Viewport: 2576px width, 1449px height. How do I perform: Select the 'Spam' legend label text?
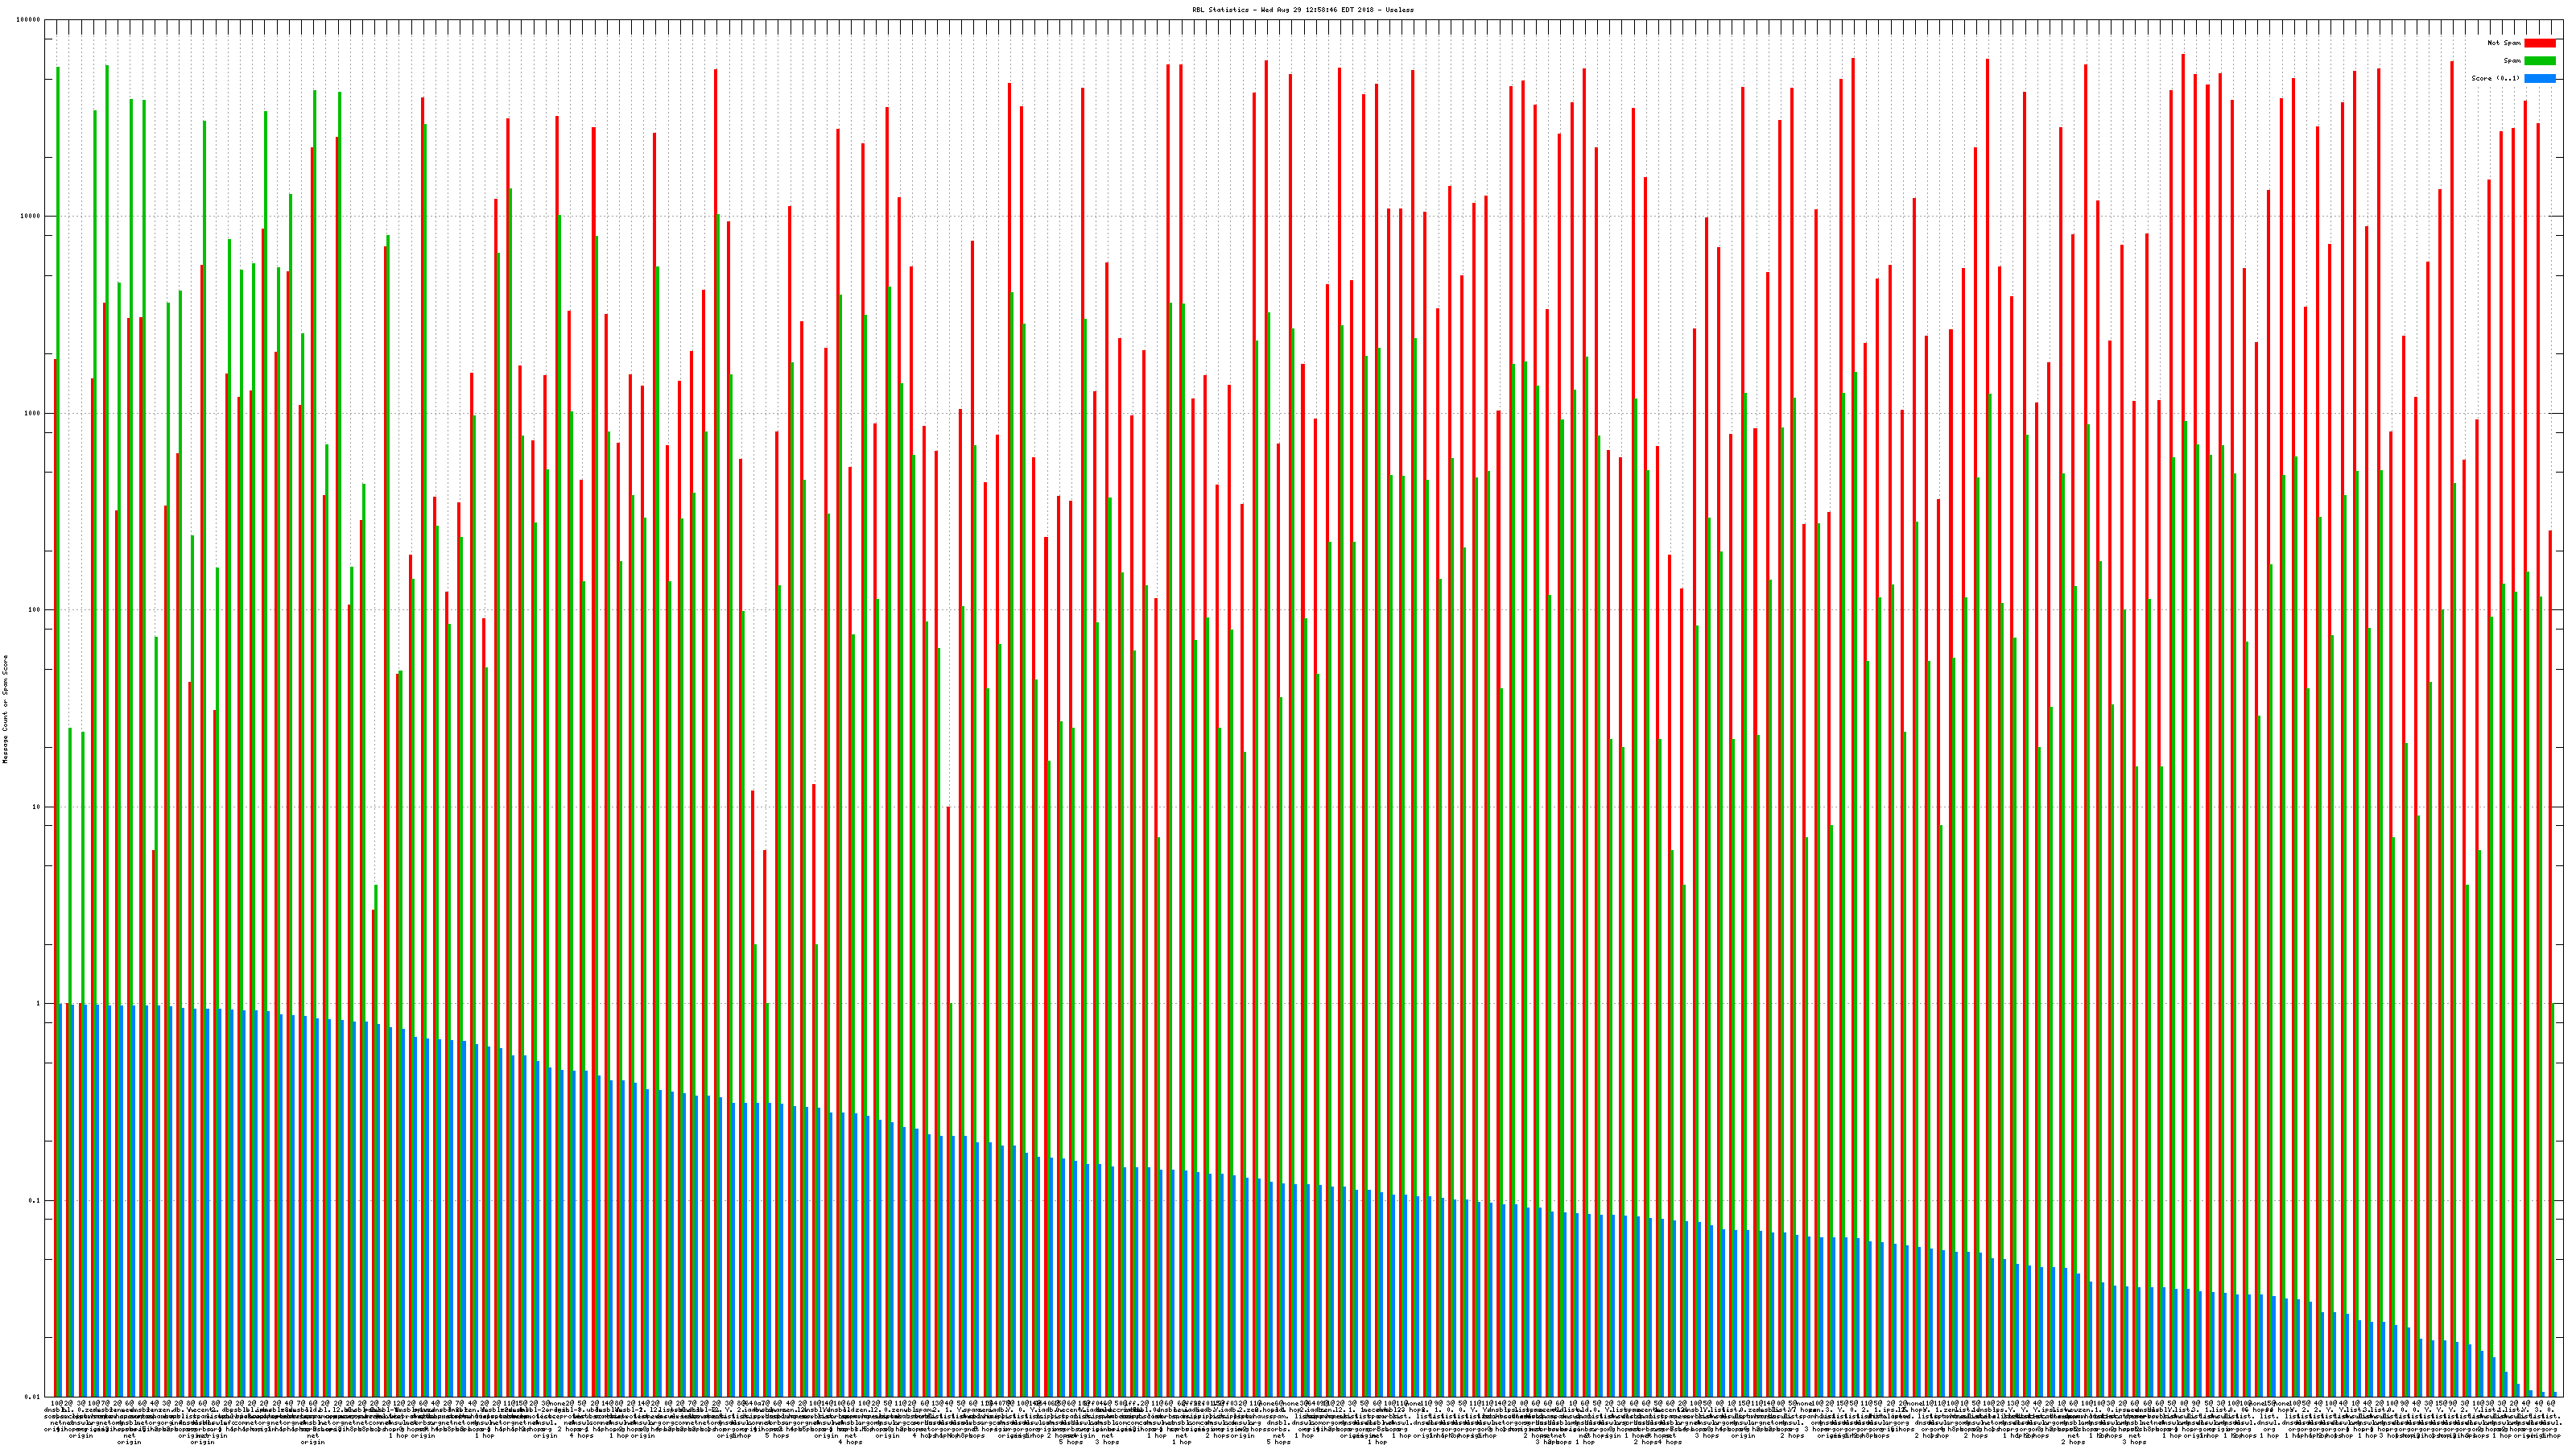2512,61
